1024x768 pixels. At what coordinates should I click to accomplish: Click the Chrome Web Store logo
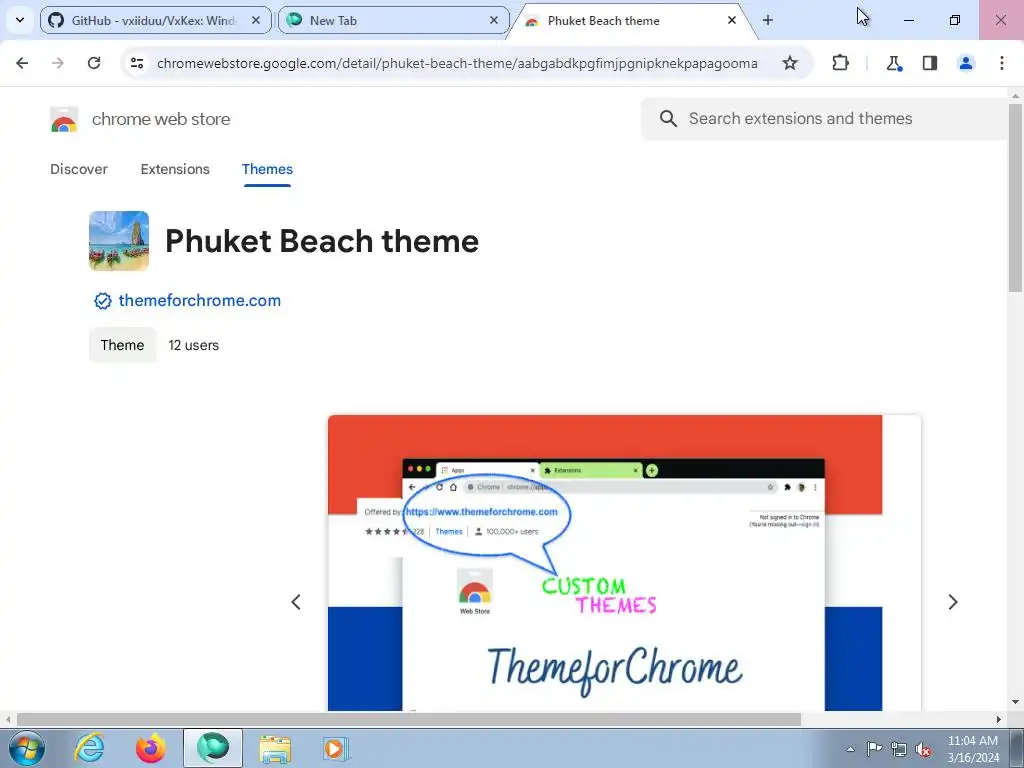tap(64, 120)
